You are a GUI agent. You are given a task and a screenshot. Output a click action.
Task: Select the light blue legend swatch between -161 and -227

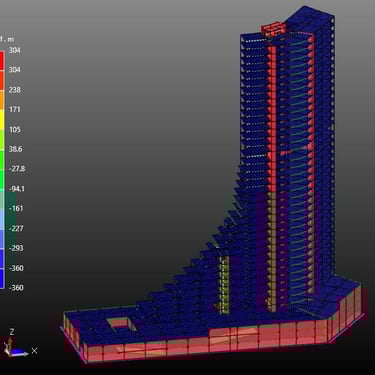pos(2,219)
